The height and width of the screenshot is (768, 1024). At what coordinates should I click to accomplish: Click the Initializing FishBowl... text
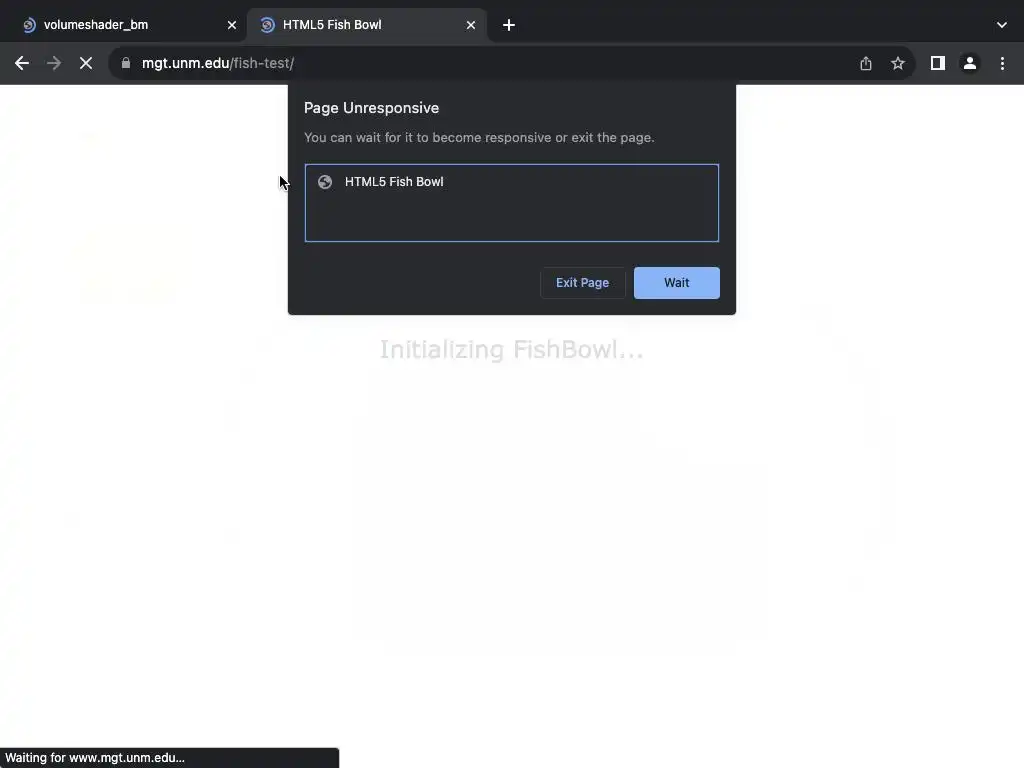[512, 349]
